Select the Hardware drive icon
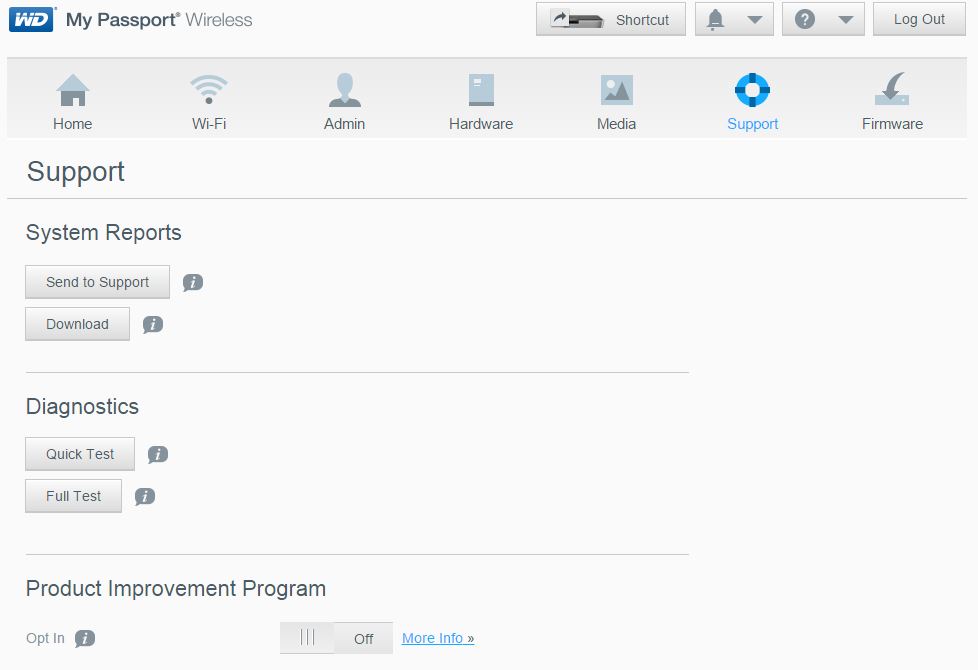 [481, 90]
